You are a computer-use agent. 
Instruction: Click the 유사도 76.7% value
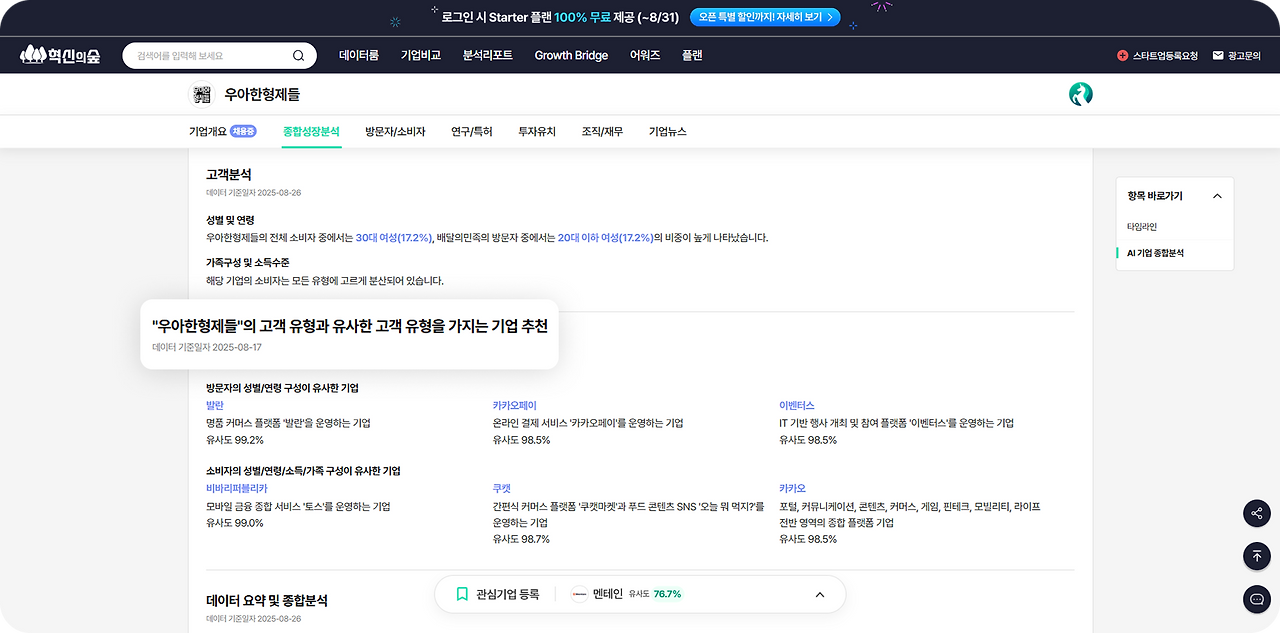(667, 594)
